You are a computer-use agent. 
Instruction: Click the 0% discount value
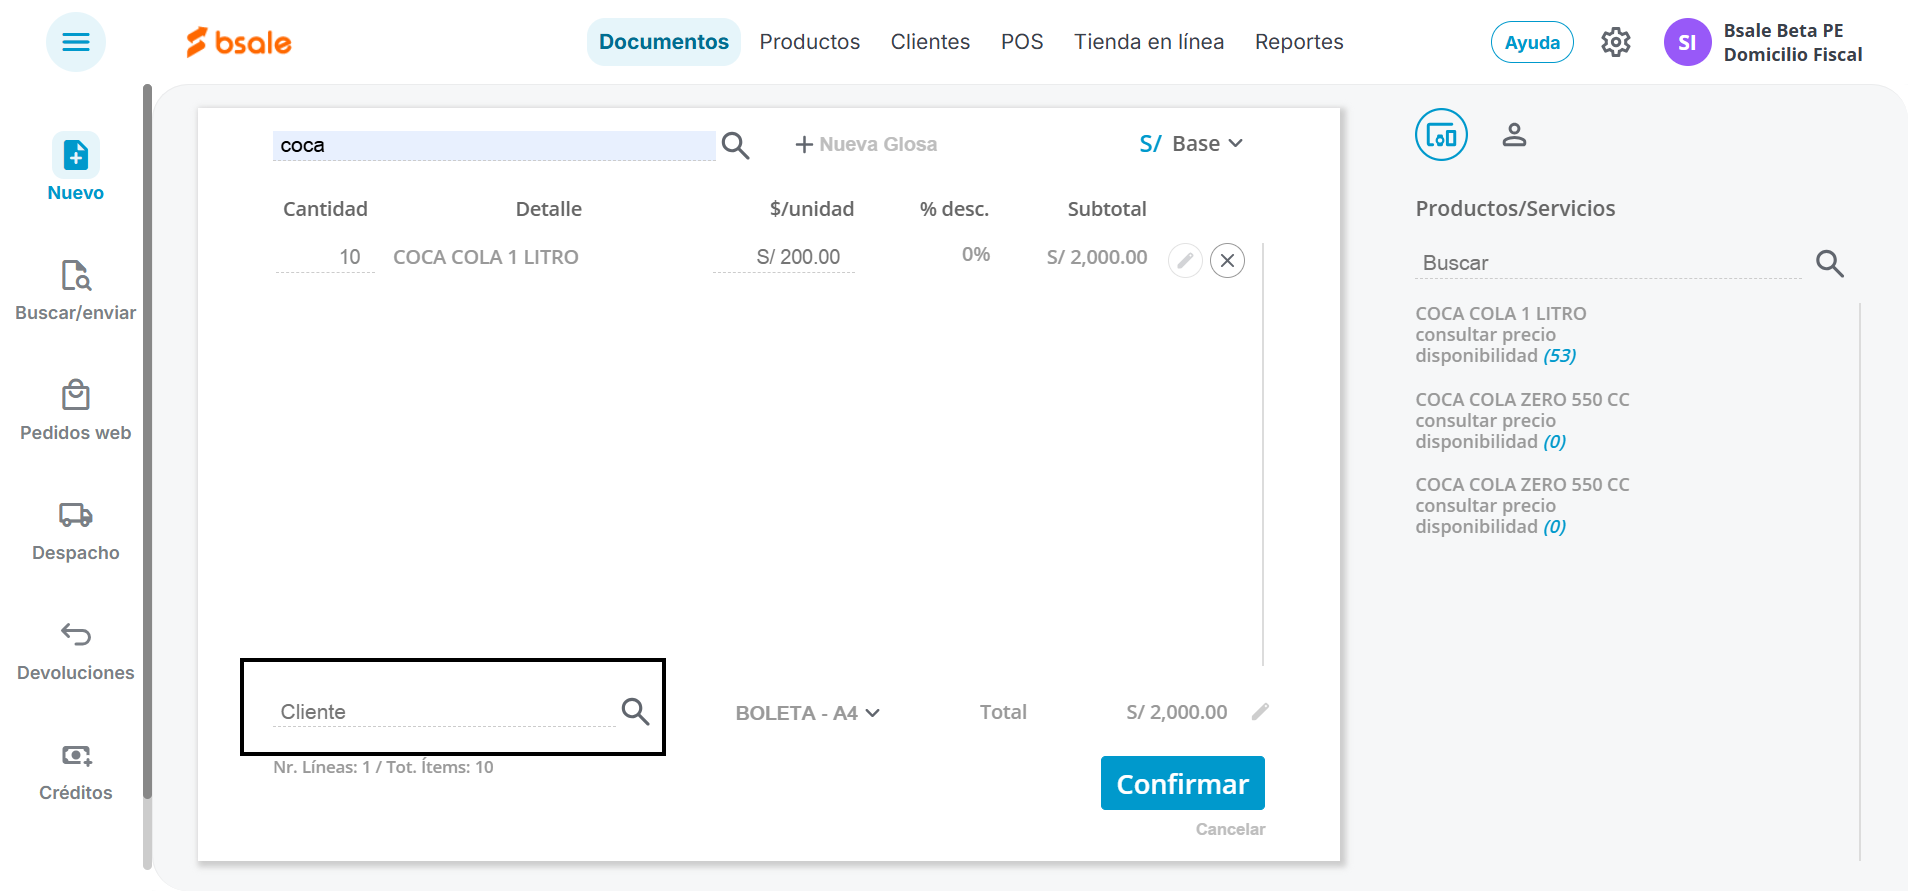tap(976, 255)
